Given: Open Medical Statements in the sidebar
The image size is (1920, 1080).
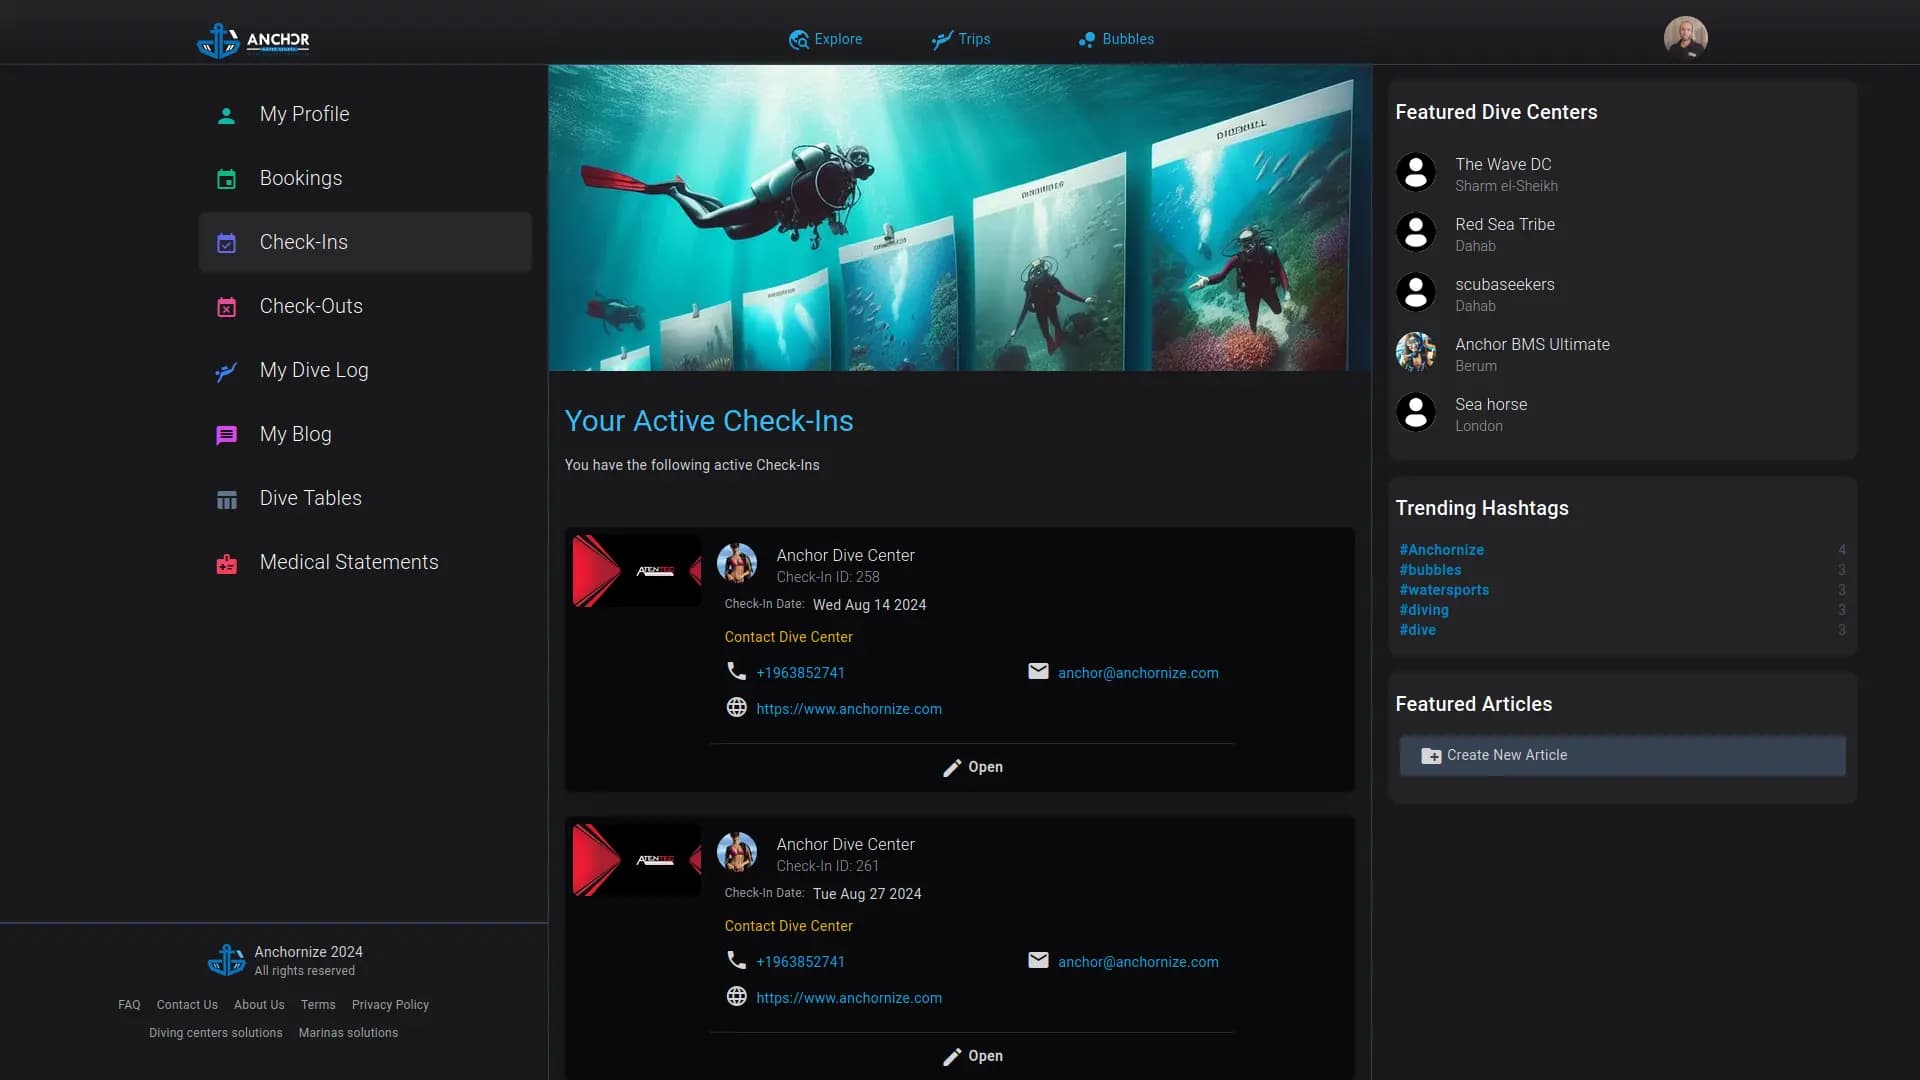Looking at the screenshot, I should 349,562.
